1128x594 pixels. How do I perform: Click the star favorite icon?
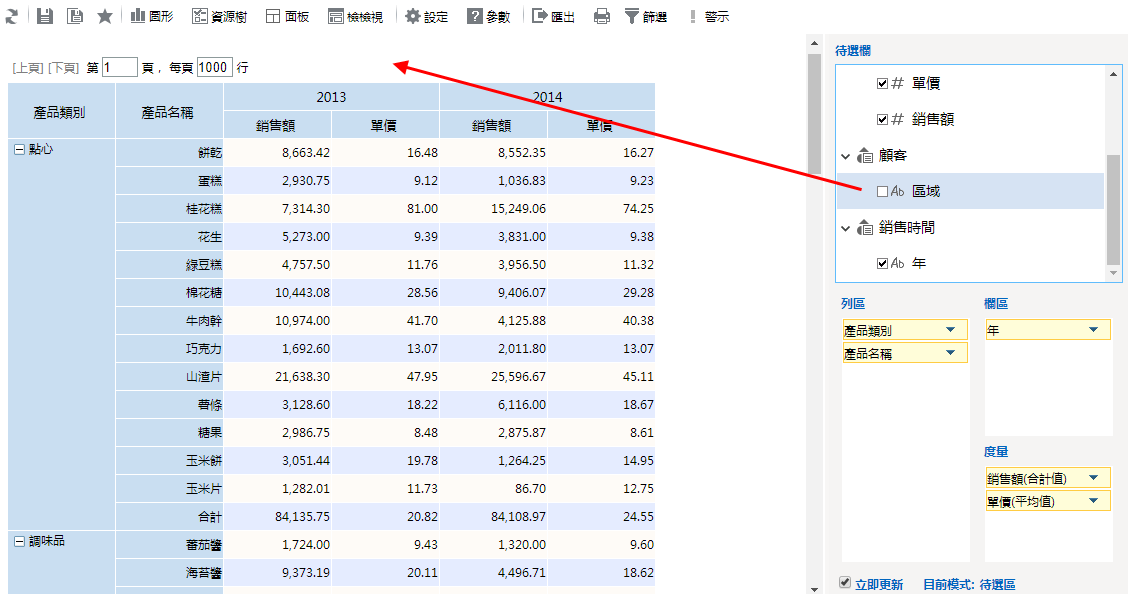click(105, 16)
